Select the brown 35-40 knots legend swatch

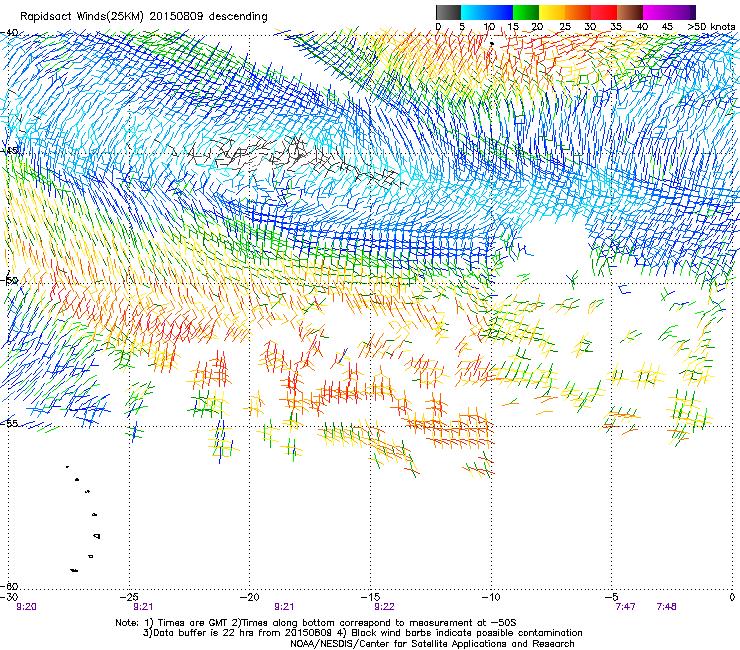[x=630, y=12]
